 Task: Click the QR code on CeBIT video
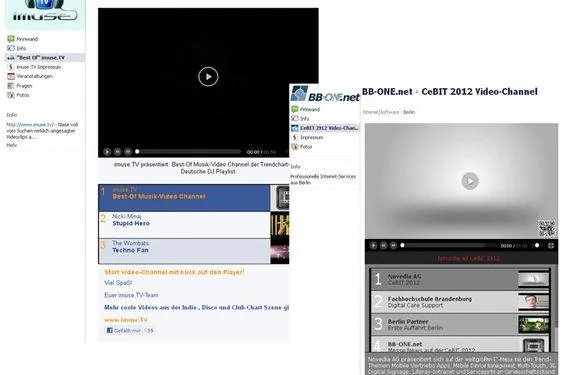547,228
